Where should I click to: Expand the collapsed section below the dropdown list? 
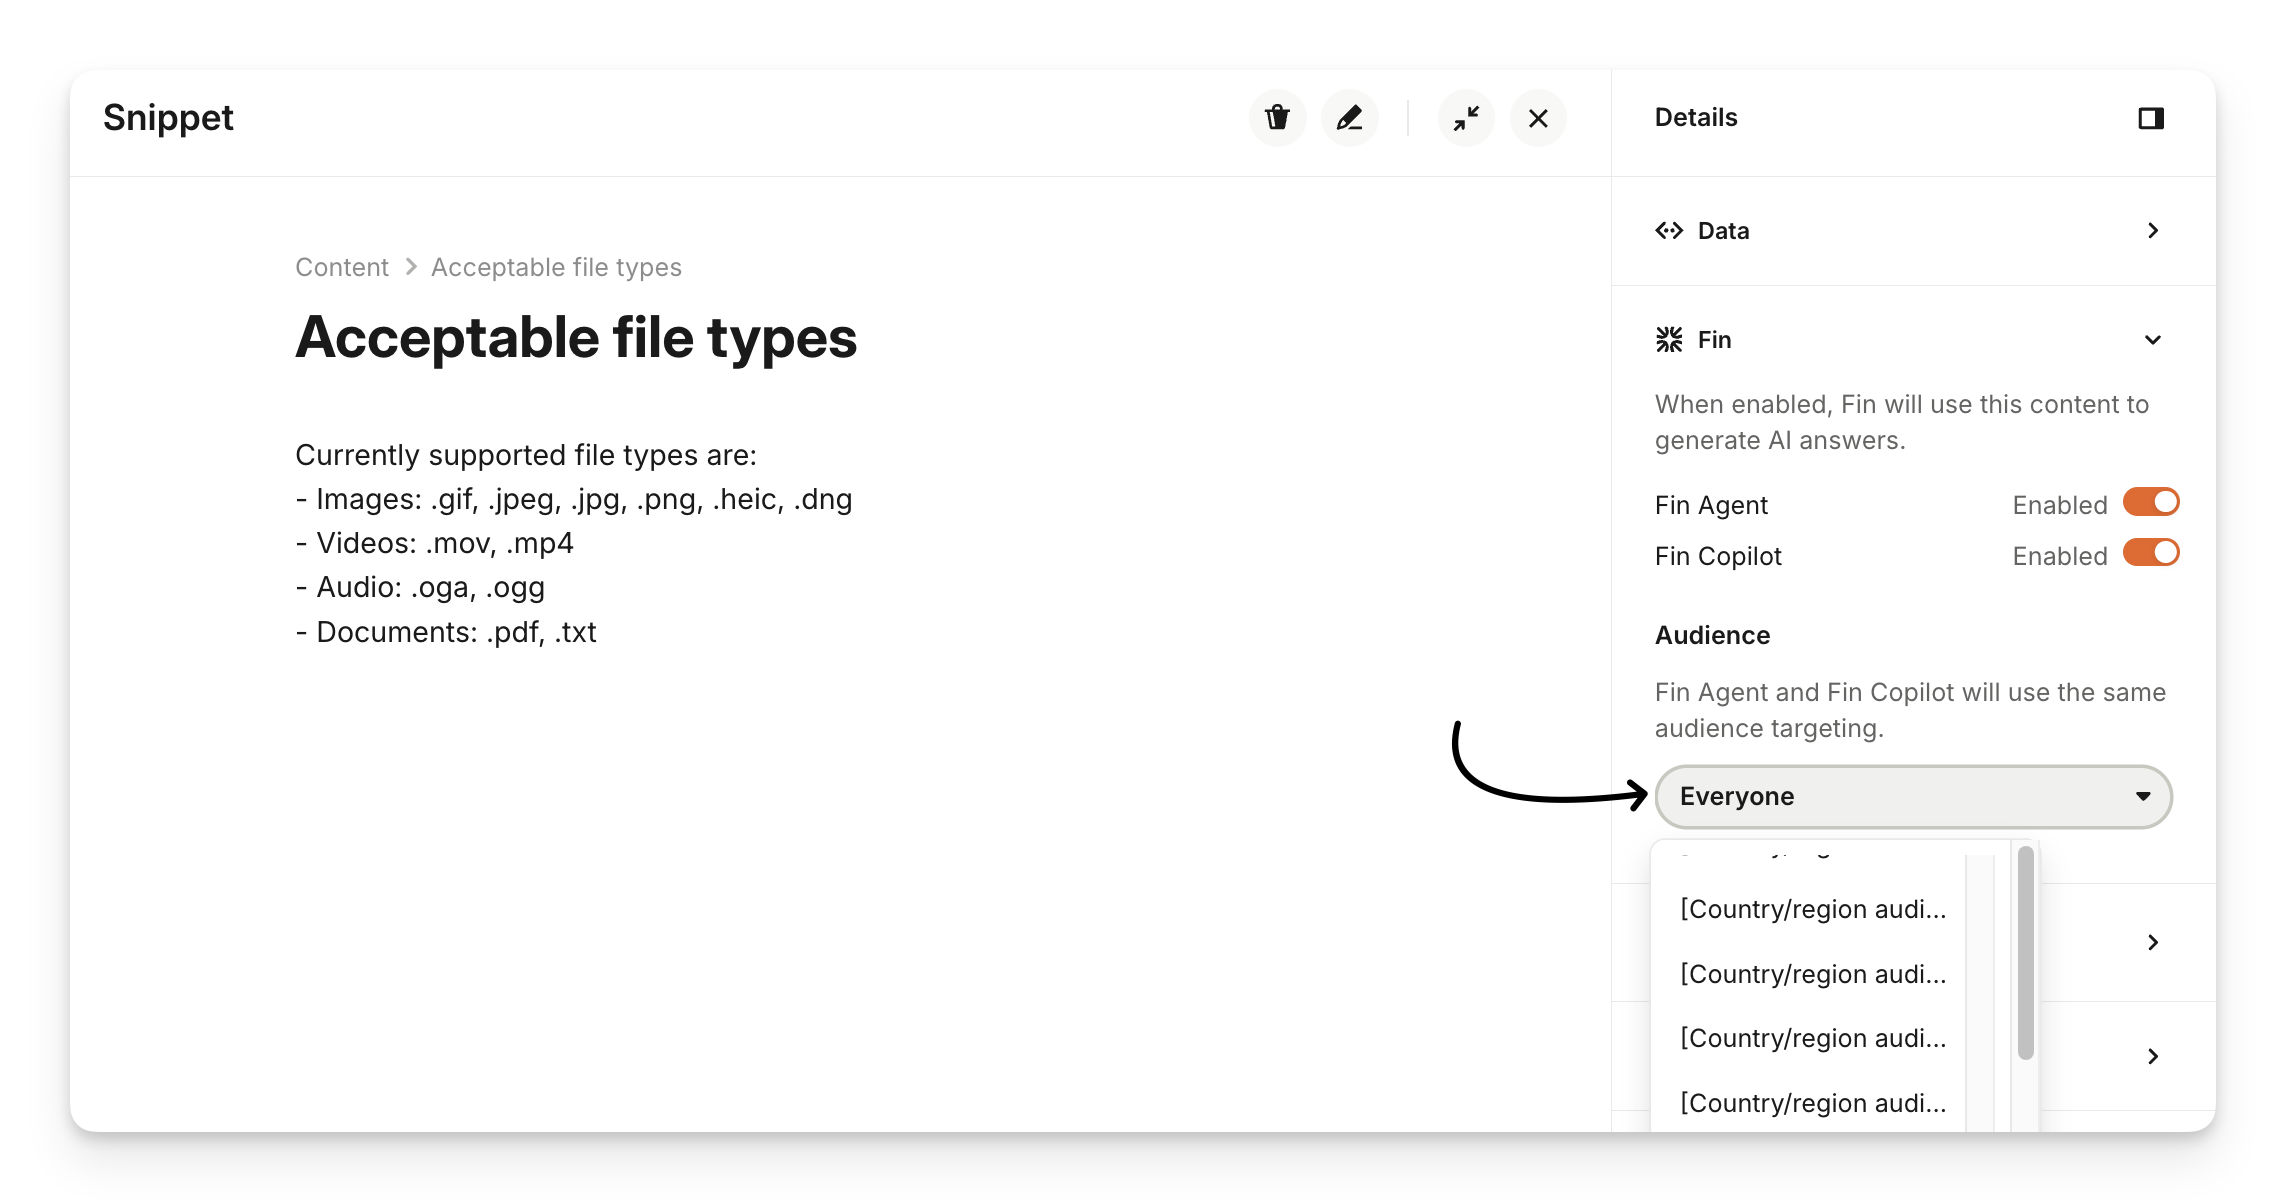[2153, 943]
